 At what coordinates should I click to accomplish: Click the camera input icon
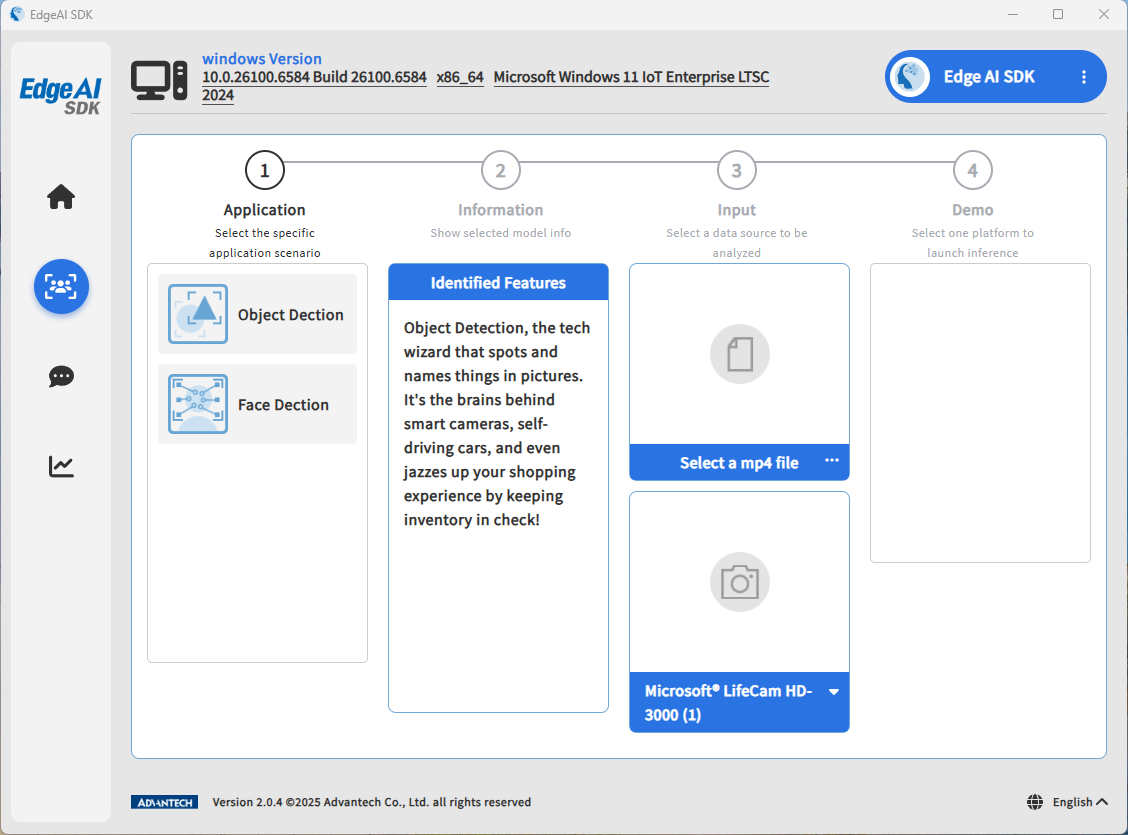point(739,582)
